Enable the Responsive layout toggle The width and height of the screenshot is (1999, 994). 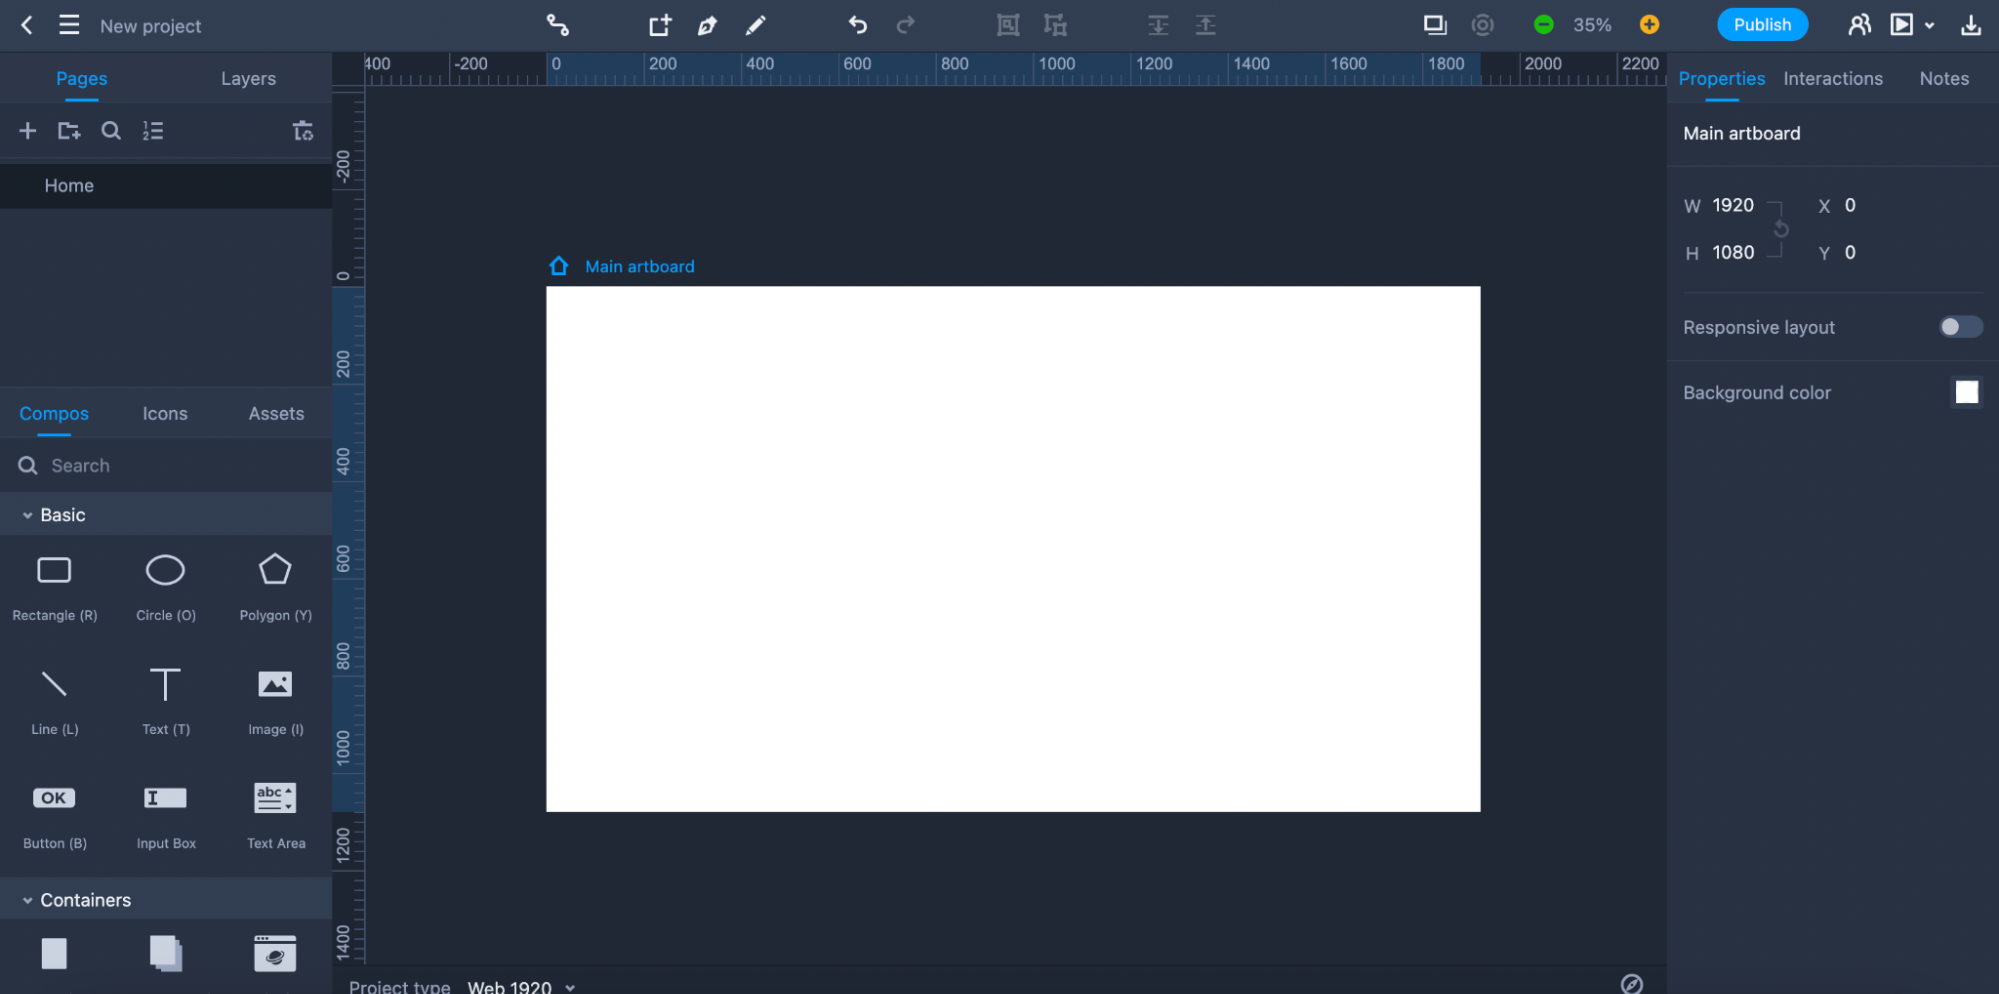pyautogui.click(x=1959, y=327)
